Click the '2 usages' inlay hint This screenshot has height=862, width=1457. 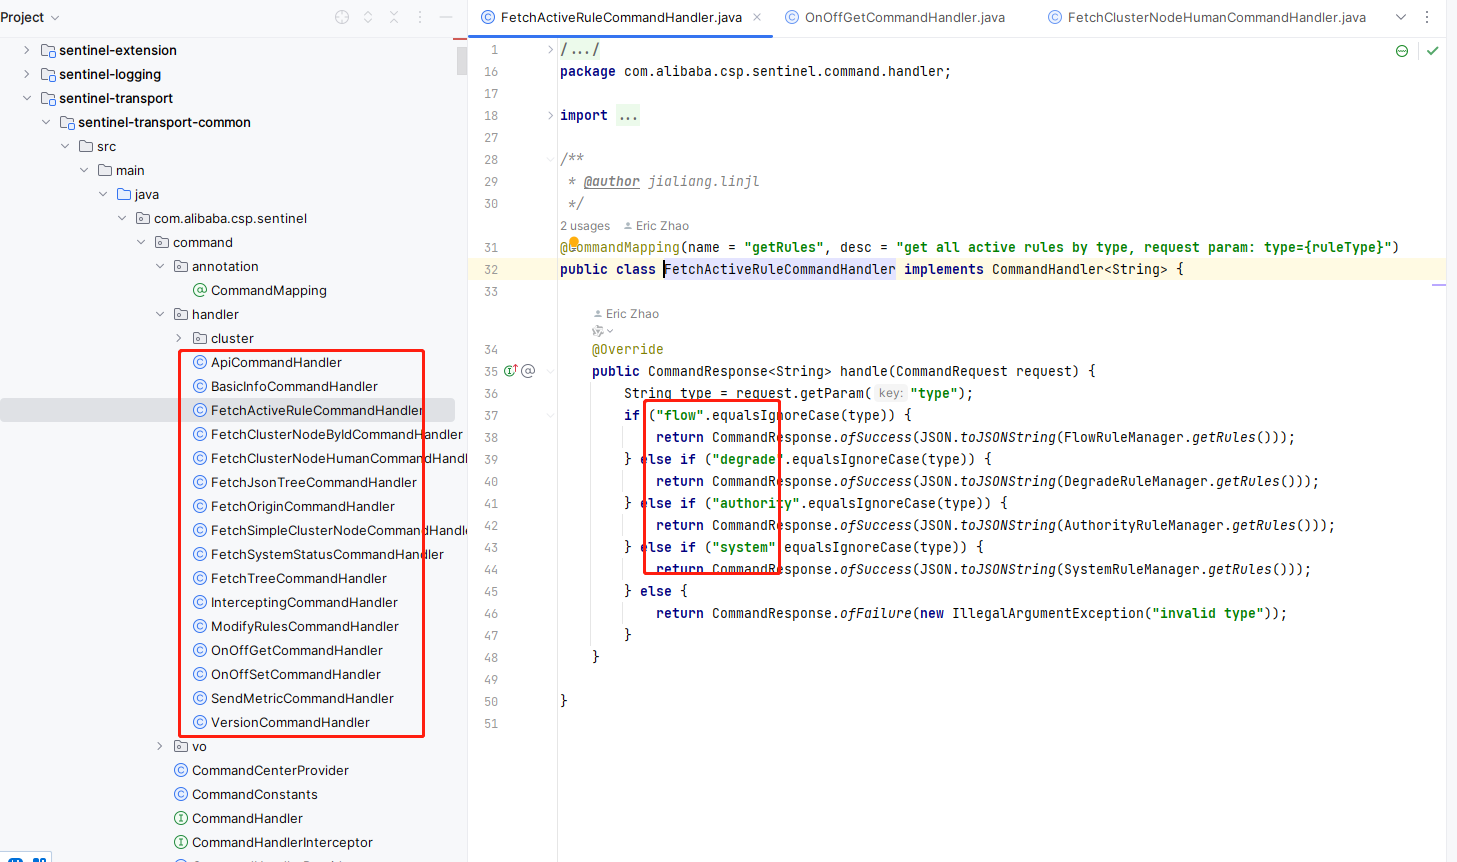[585, 226]
